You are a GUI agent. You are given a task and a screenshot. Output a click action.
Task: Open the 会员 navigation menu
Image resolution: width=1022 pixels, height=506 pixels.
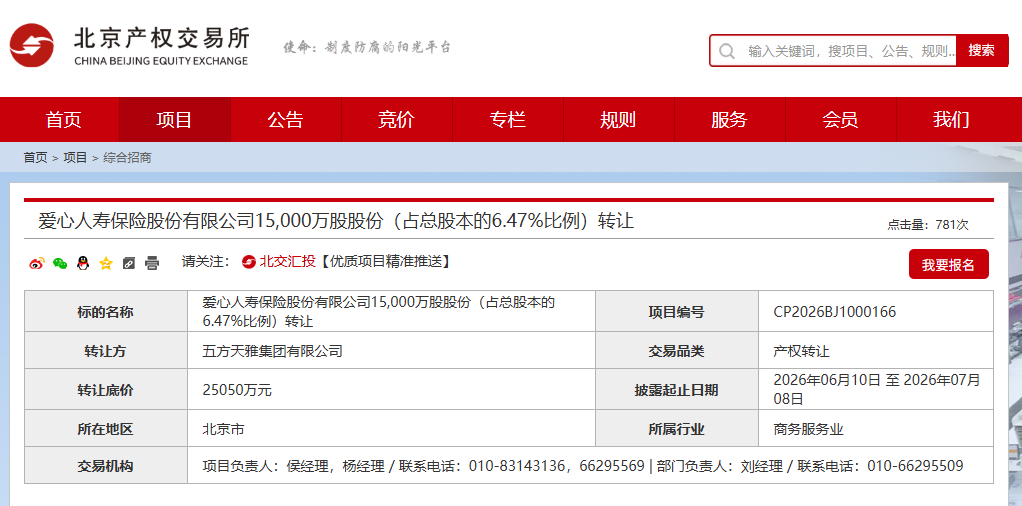point(841,119)
